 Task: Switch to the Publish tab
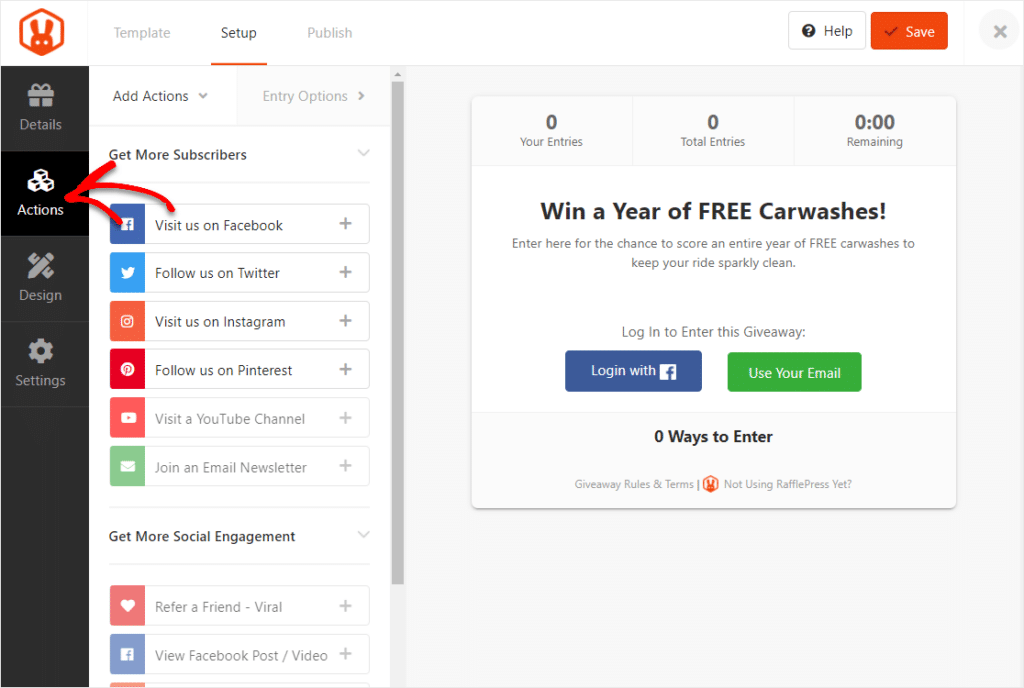(329, 32)
